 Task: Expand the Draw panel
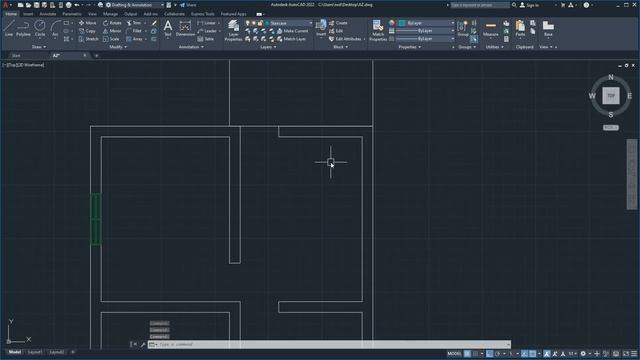pos(39,47)
